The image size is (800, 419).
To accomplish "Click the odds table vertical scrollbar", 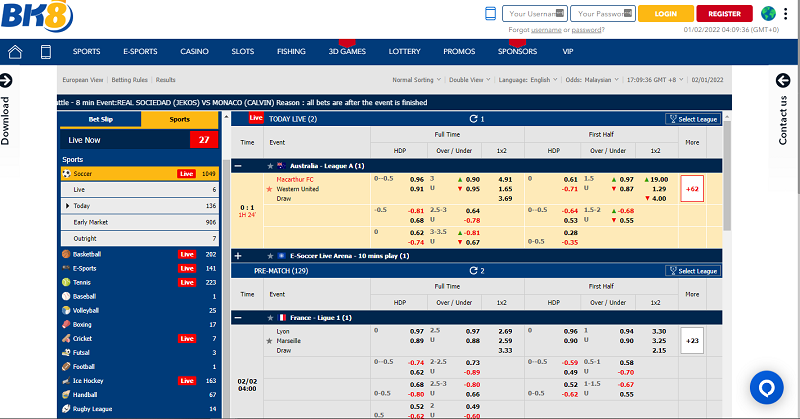I will point(727,176).
